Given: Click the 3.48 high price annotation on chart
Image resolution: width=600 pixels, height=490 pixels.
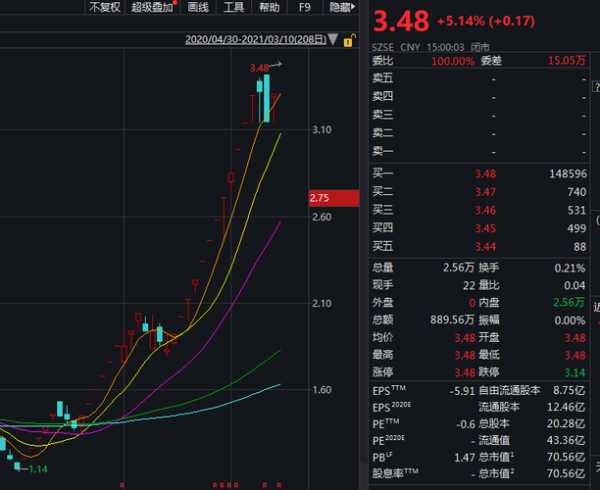Looking at the screenshot, I should click(x=259, y=68).
